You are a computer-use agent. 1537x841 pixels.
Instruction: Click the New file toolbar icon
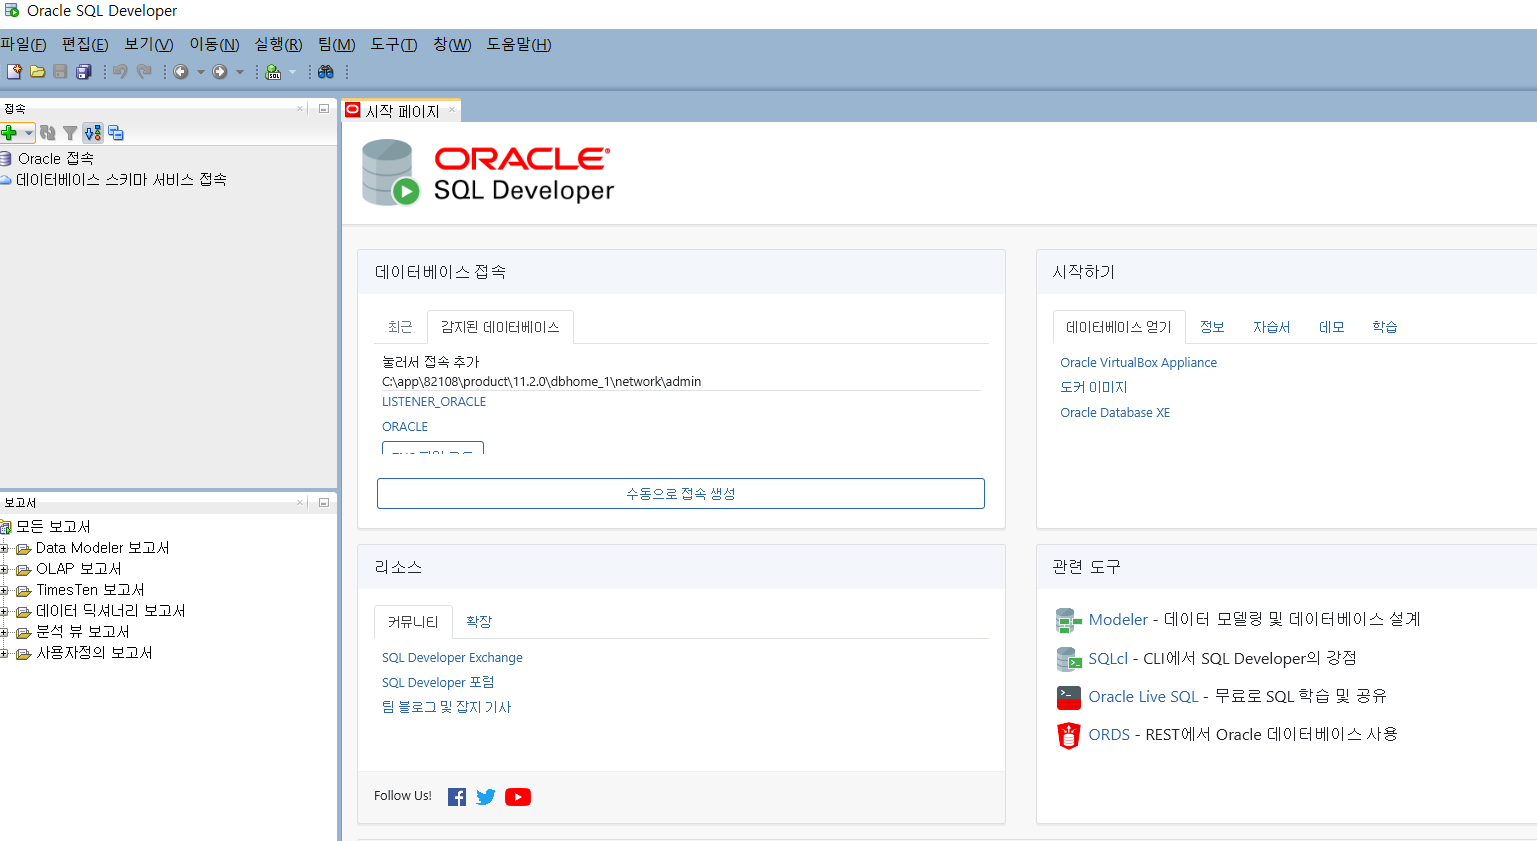pyautogui.click(x=14, y=72)
